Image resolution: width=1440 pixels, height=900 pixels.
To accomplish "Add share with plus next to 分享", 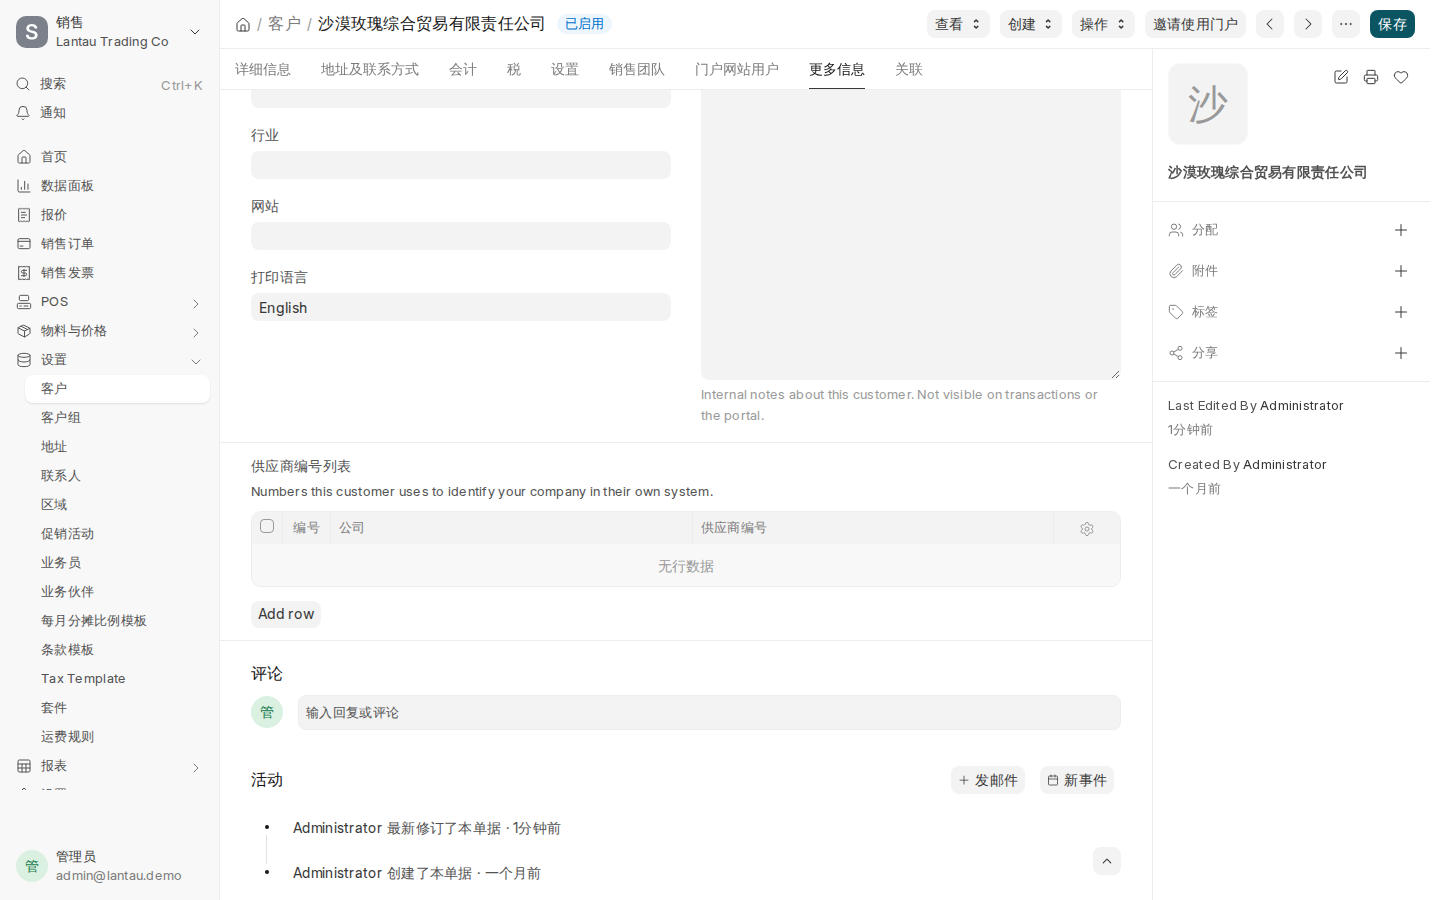I will pyautogui.click(x=1401, y=353).
